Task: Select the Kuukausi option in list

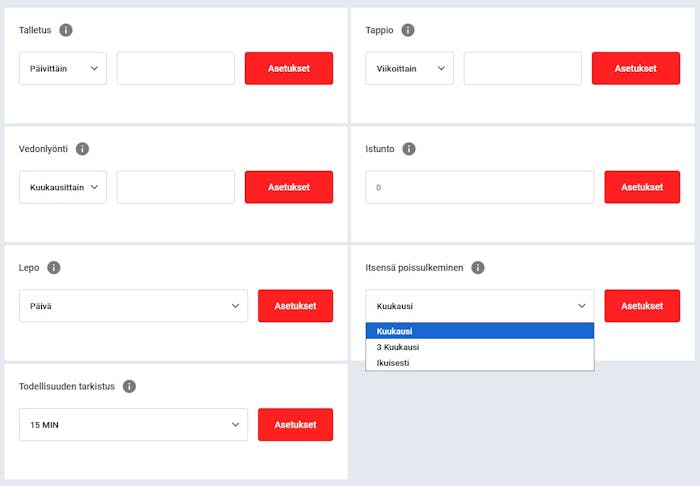Action: coord(480,331)
